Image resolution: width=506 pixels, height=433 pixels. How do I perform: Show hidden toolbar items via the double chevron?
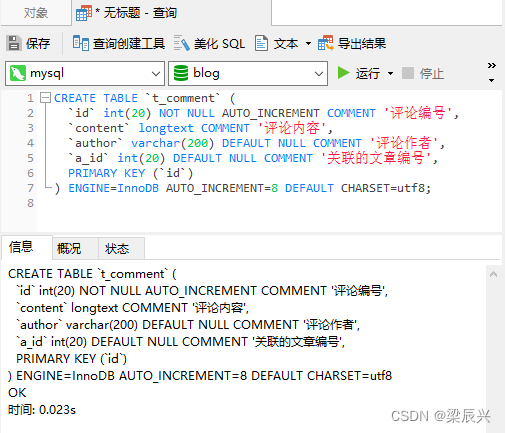tap(492, 65)
